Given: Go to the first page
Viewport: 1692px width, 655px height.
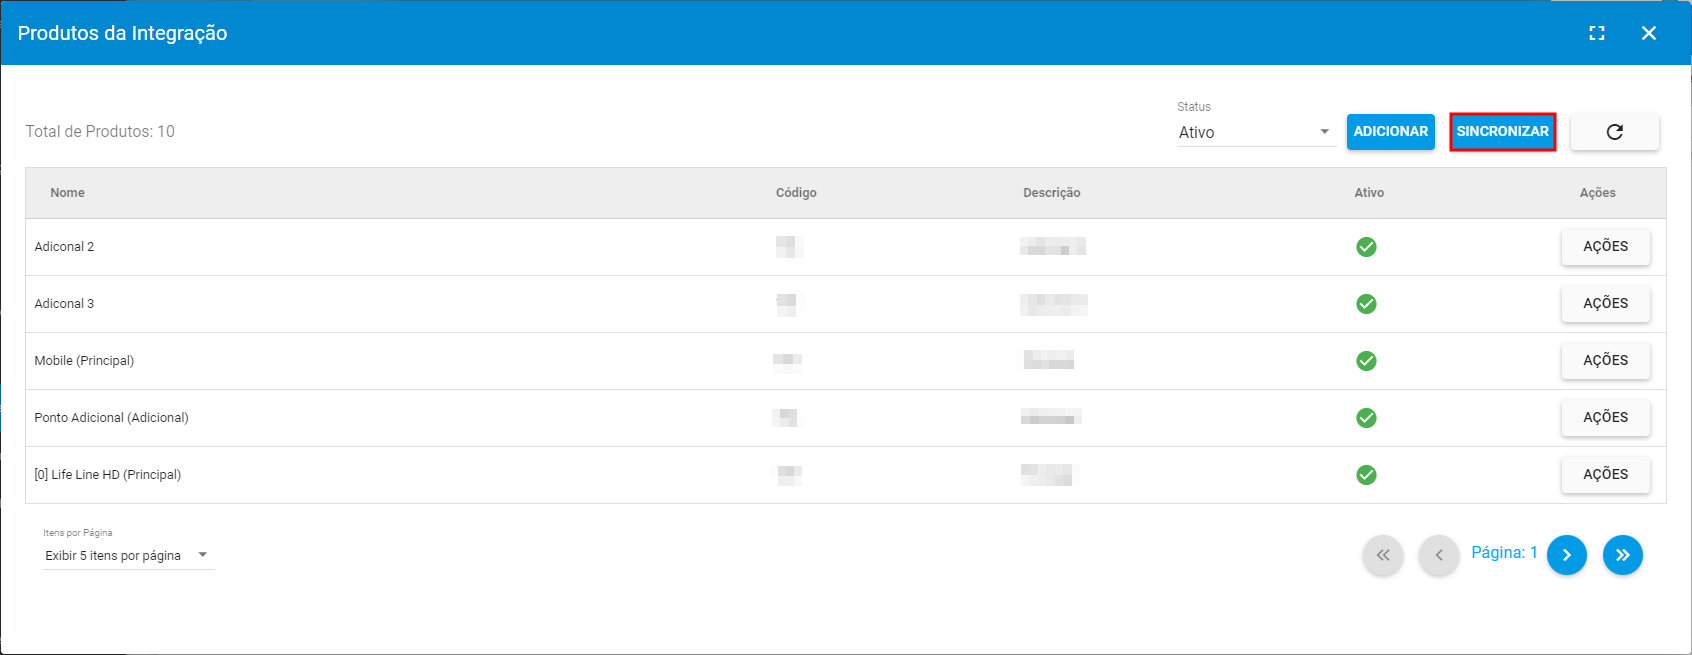Looking at the screenshot, I should pyautogui.click(x=1383, y=555).
